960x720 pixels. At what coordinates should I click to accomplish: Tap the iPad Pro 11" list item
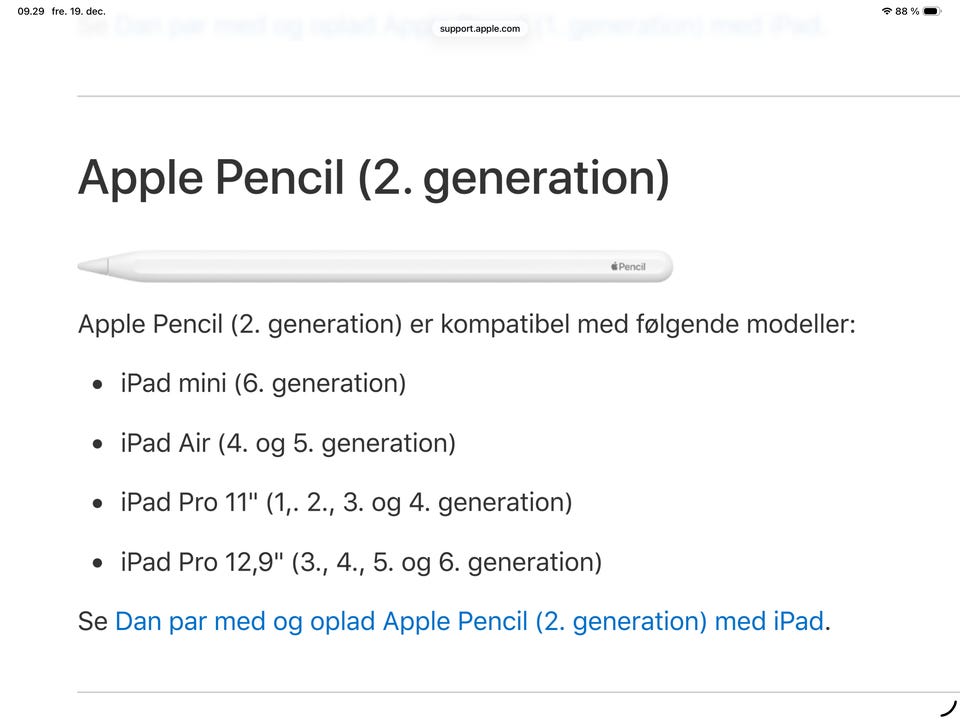(x=346, y=502)
